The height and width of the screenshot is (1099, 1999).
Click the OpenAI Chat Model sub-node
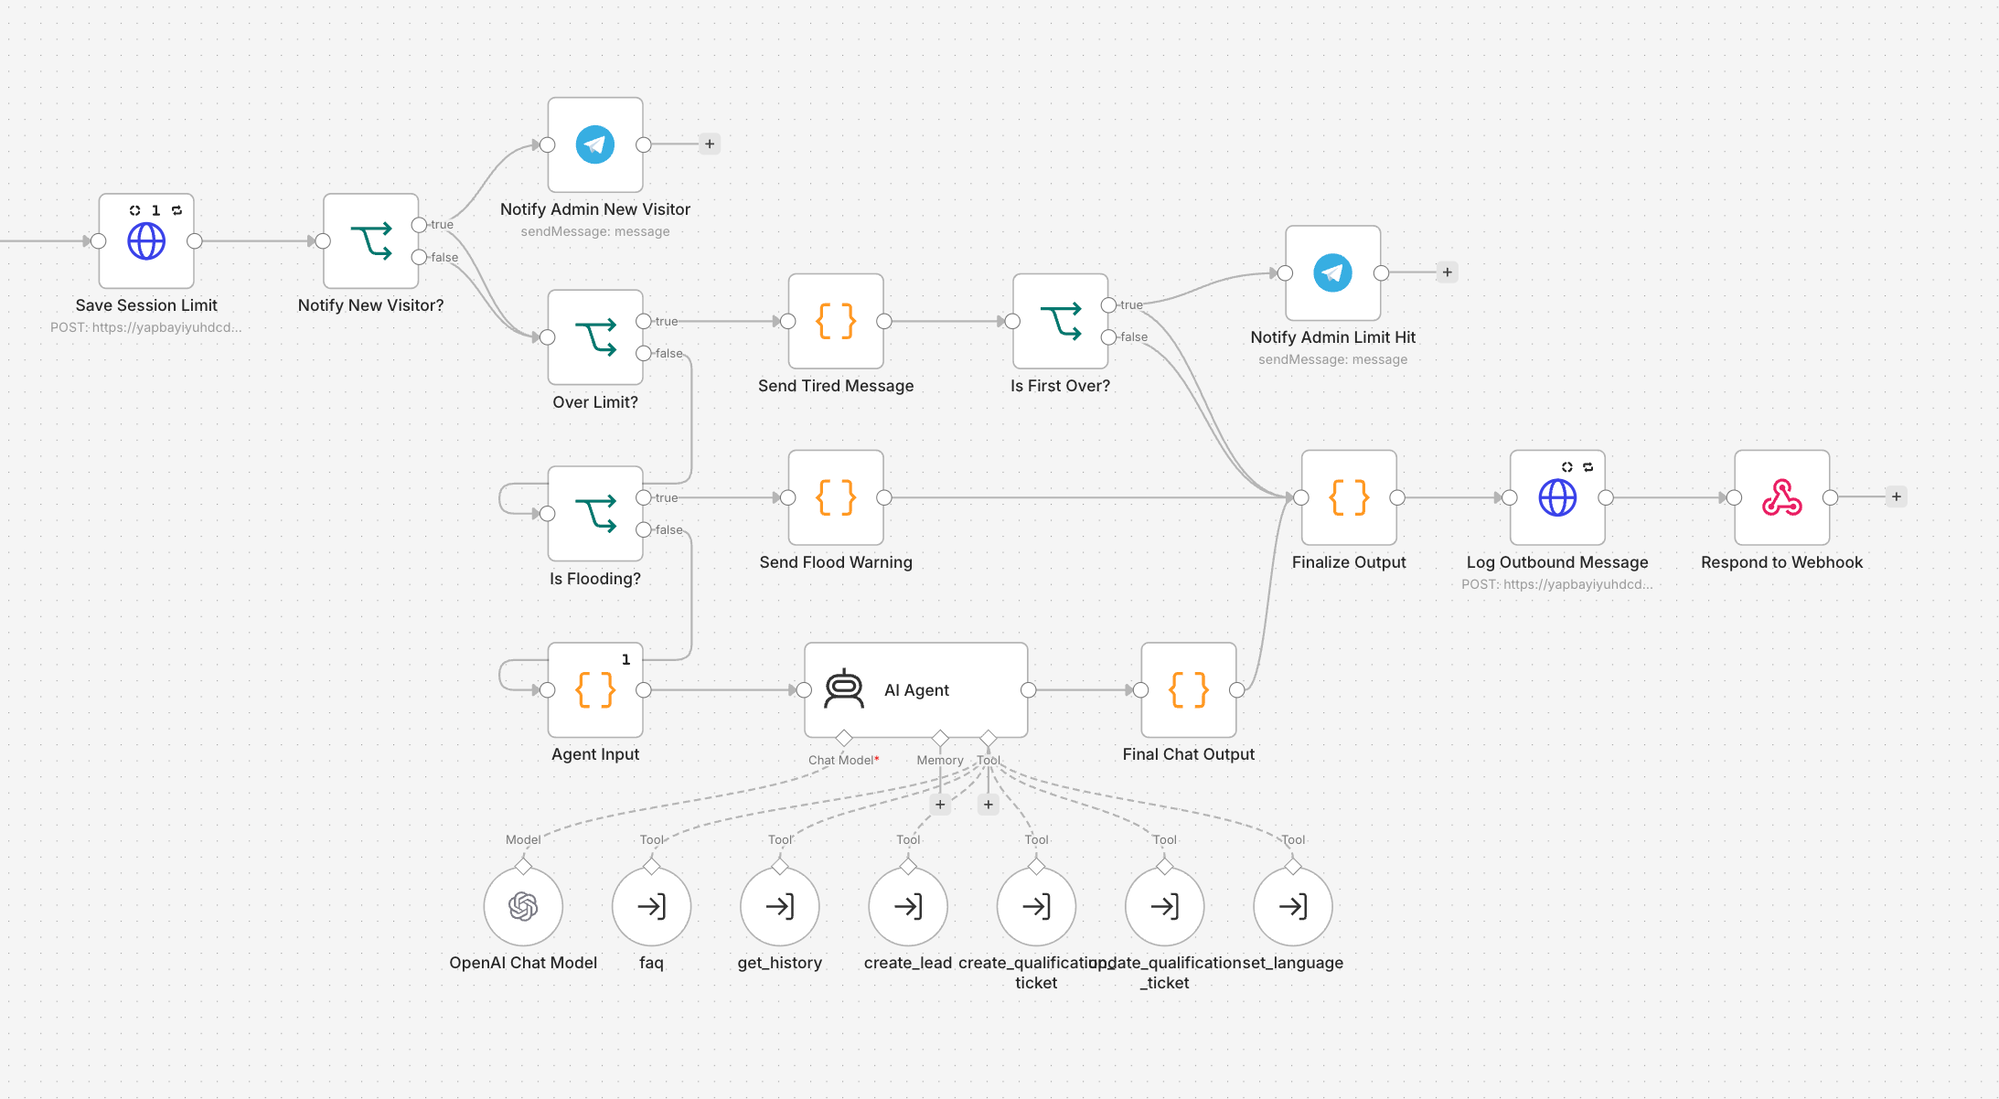(523, 906)
